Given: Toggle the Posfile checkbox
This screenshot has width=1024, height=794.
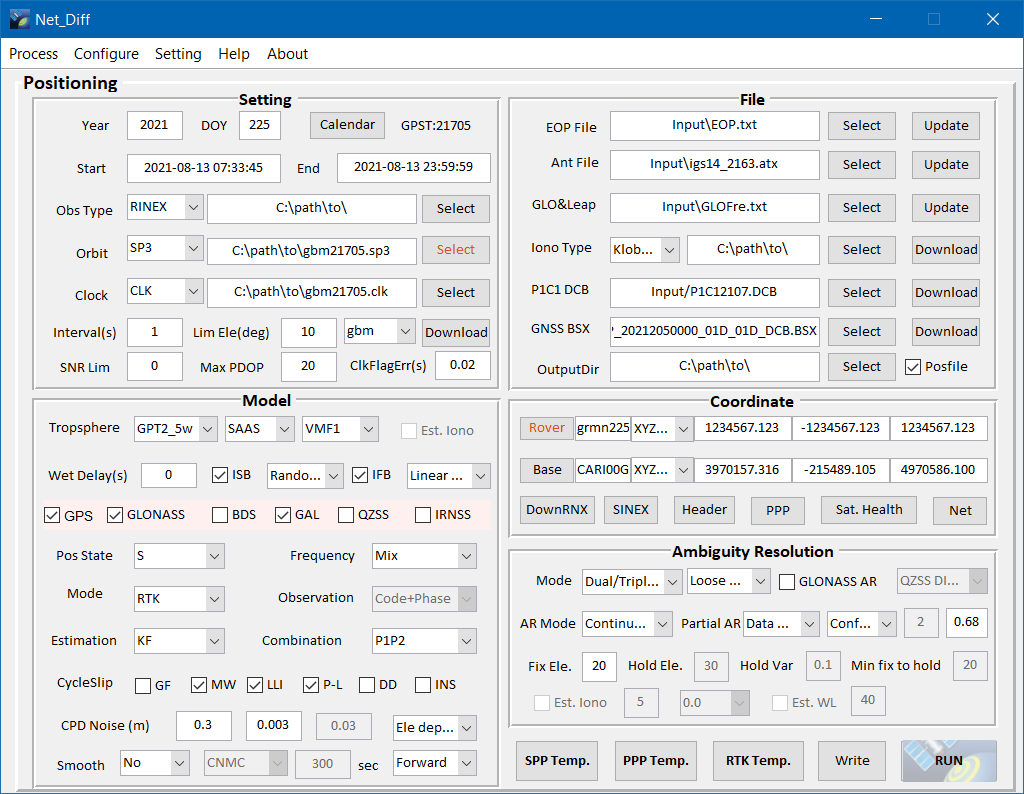Looking at the screenshot, I should [x=912, y=367].
